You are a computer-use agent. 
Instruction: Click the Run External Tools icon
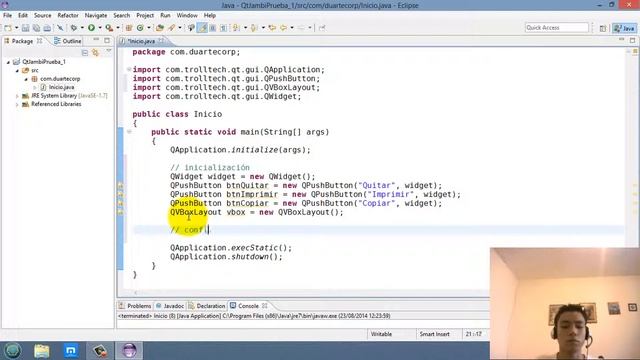click(x=109, y=28)
